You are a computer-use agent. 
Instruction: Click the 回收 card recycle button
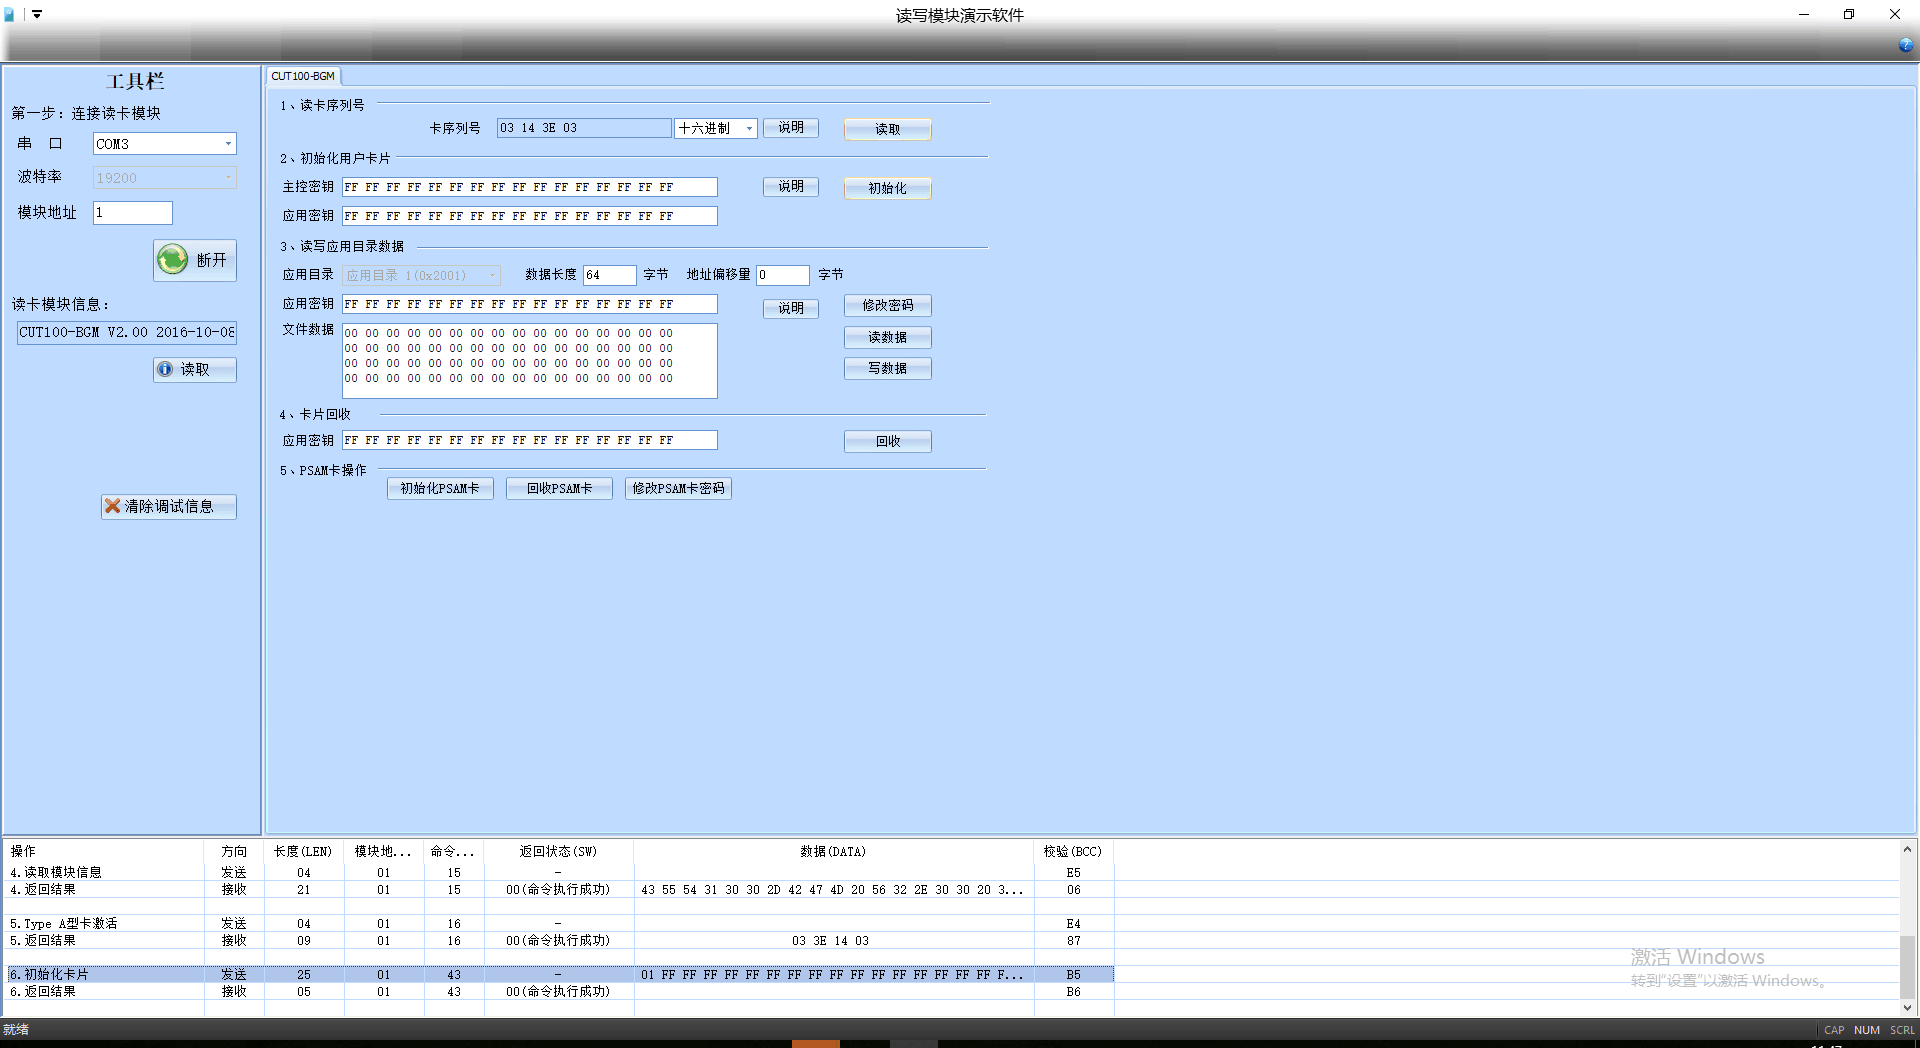[887, 442]
